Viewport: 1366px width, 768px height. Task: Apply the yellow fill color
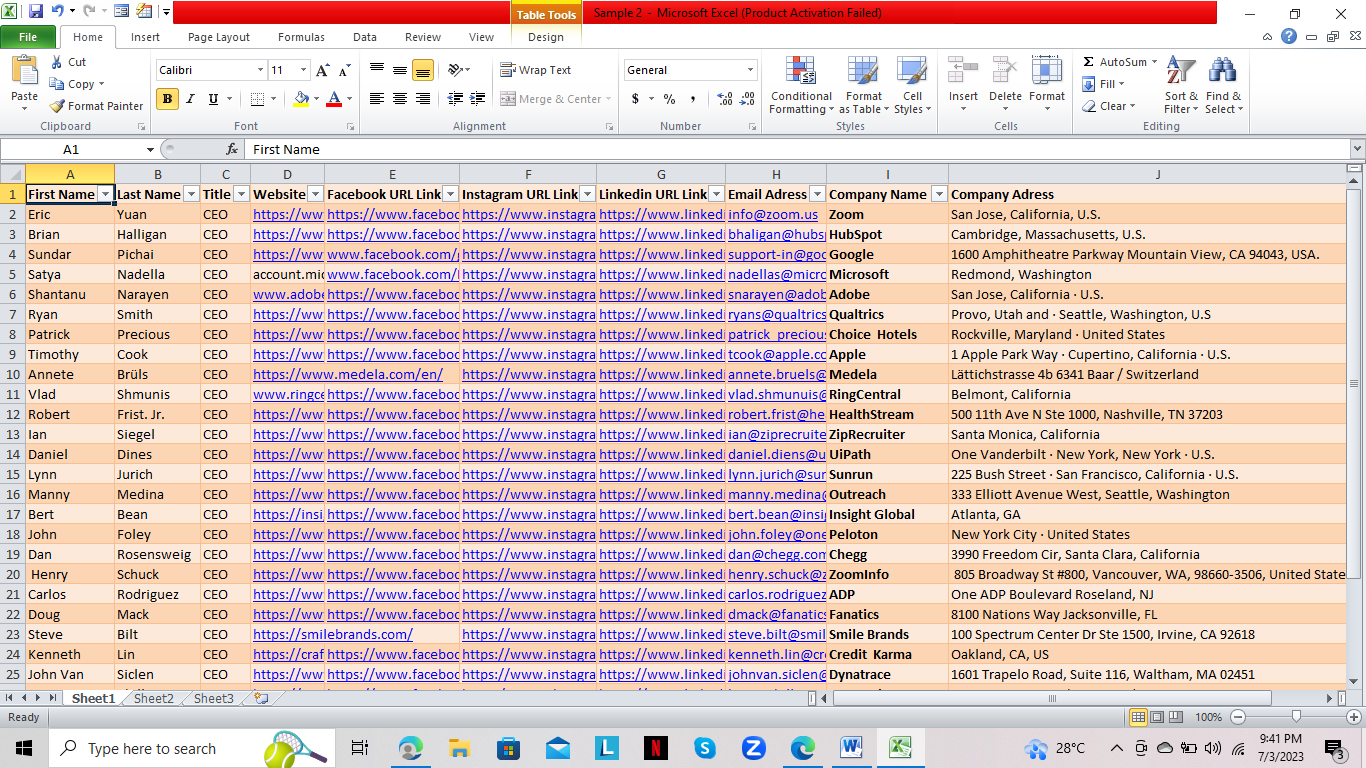coord(301,99)
